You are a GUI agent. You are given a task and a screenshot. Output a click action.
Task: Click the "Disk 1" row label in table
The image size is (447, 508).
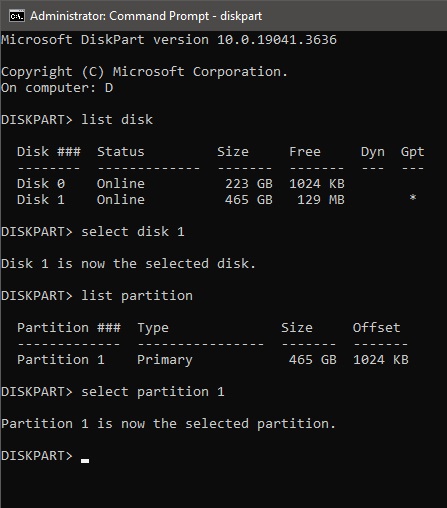click(41, 200)
